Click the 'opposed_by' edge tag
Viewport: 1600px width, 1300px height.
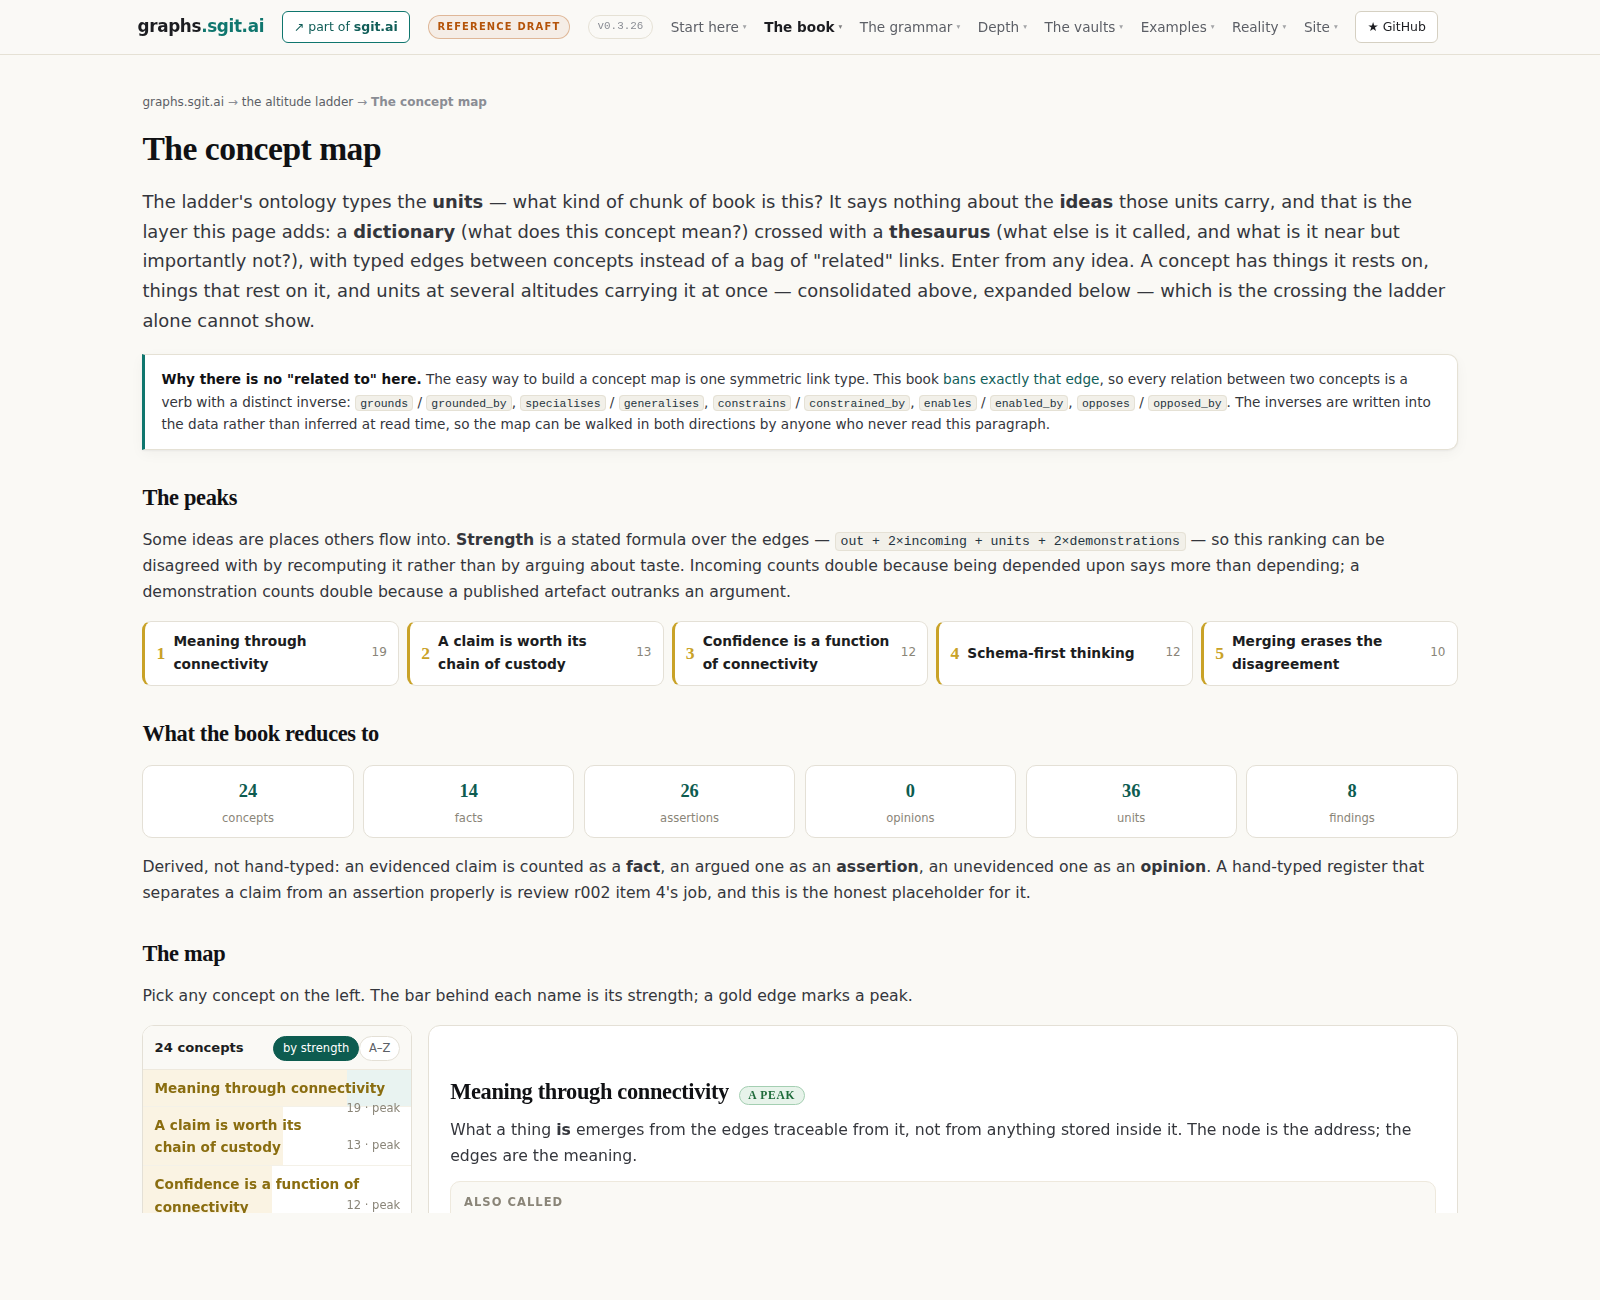pyautogui.click(x=1187, y=403)
